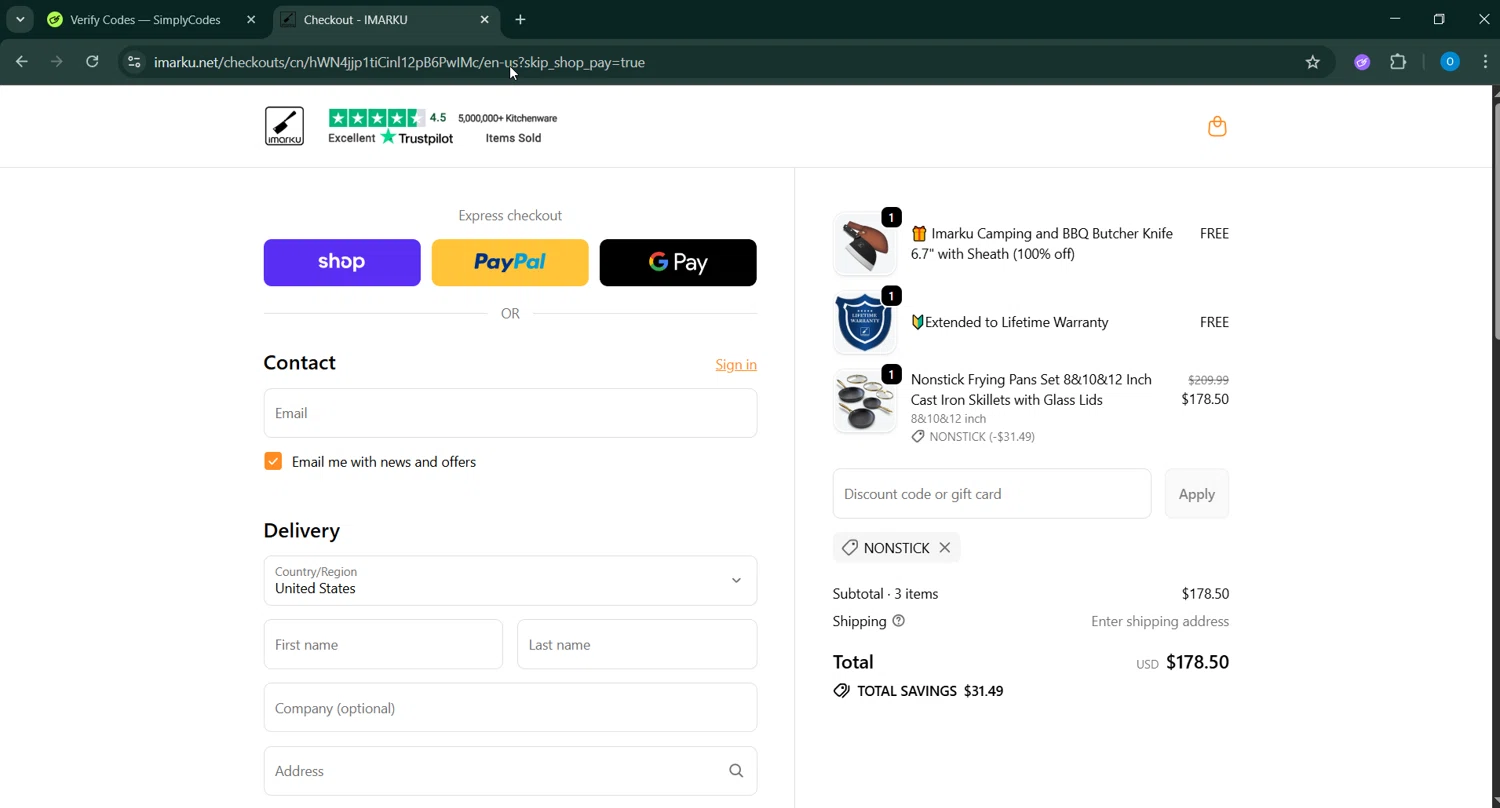
Task: Select the Checkout IMARKU tab
Action: (x=385, y=19)
